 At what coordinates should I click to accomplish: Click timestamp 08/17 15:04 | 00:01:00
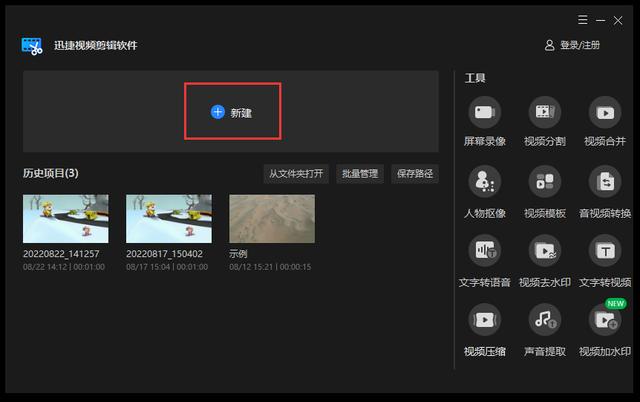(x=167, y=267)
